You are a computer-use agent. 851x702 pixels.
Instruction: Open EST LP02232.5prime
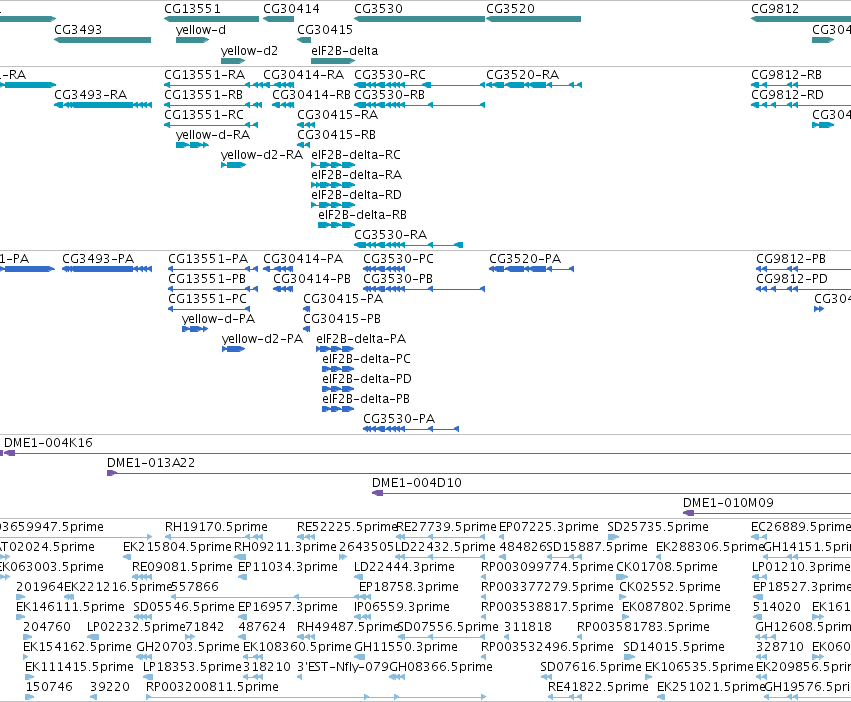point(136,627)
